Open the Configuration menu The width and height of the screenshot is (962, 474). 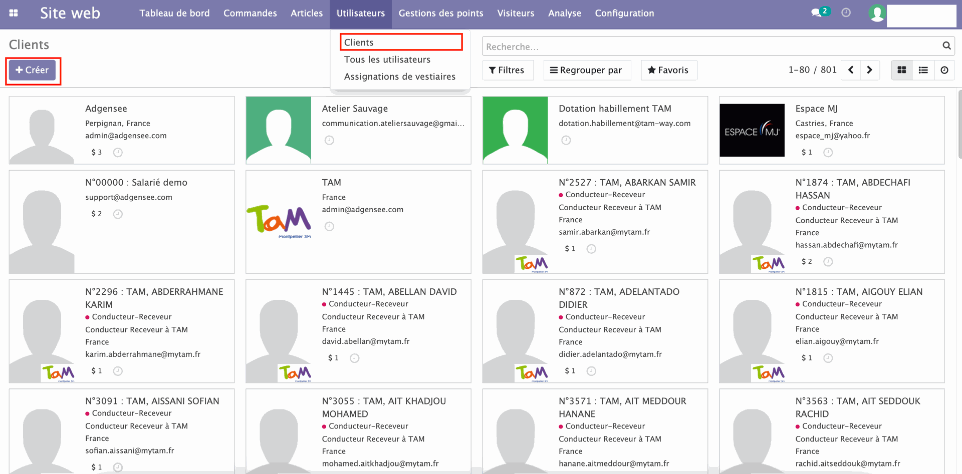pos(625,13)
